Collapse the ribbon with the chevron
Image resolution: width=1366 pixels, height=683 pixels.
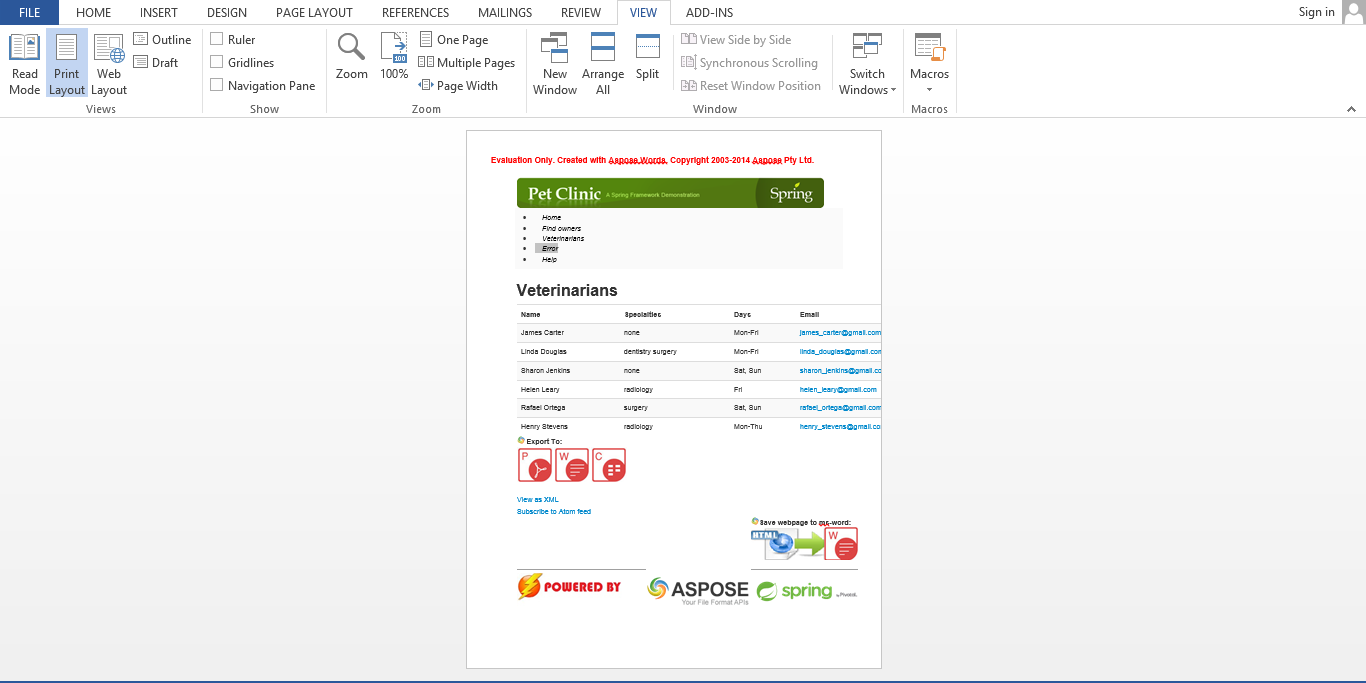pos(1351,109)
